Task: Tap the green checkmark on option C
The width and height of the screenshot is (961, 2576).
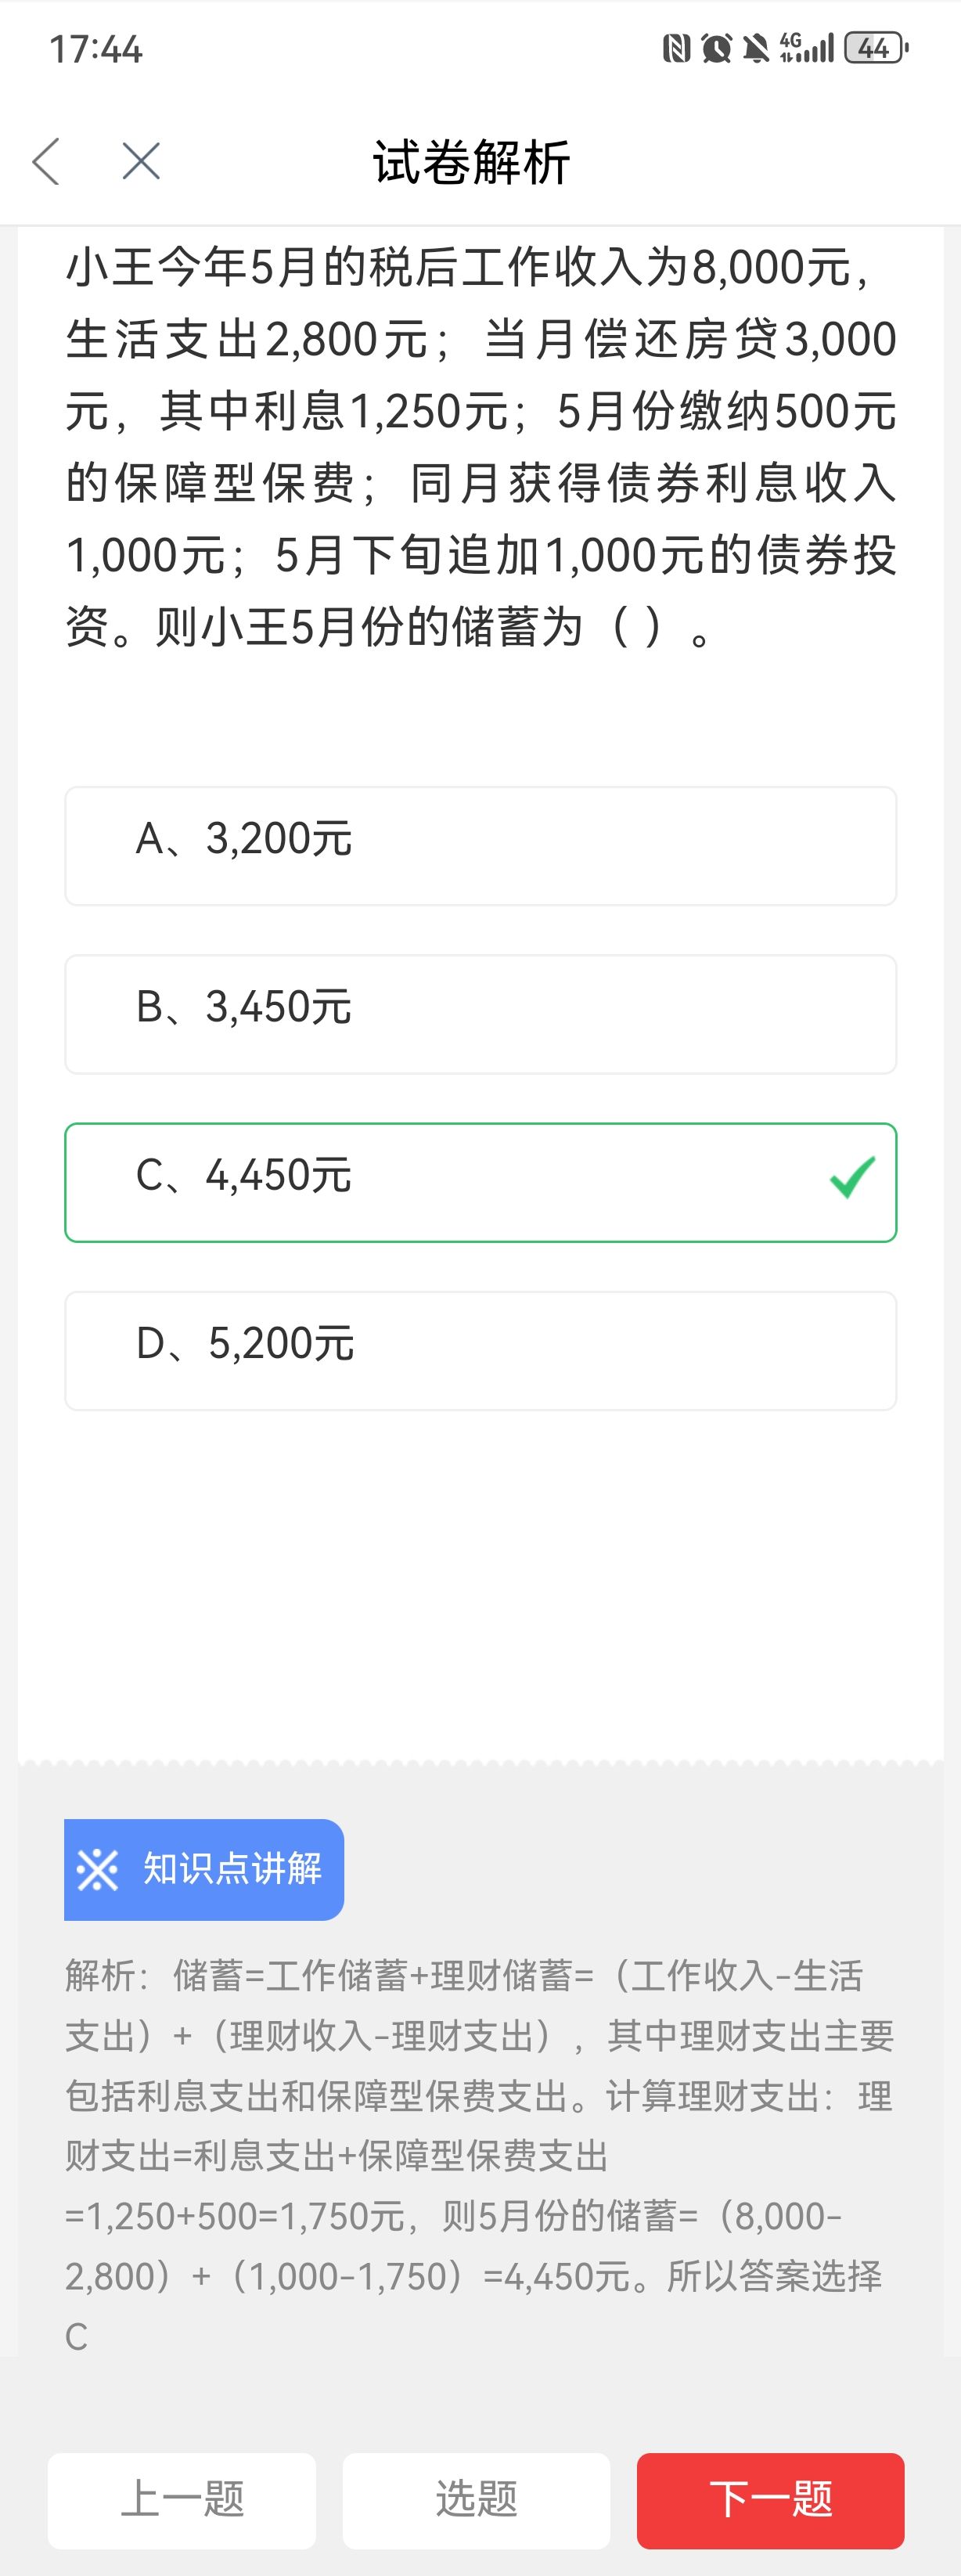Action: 852,1177
